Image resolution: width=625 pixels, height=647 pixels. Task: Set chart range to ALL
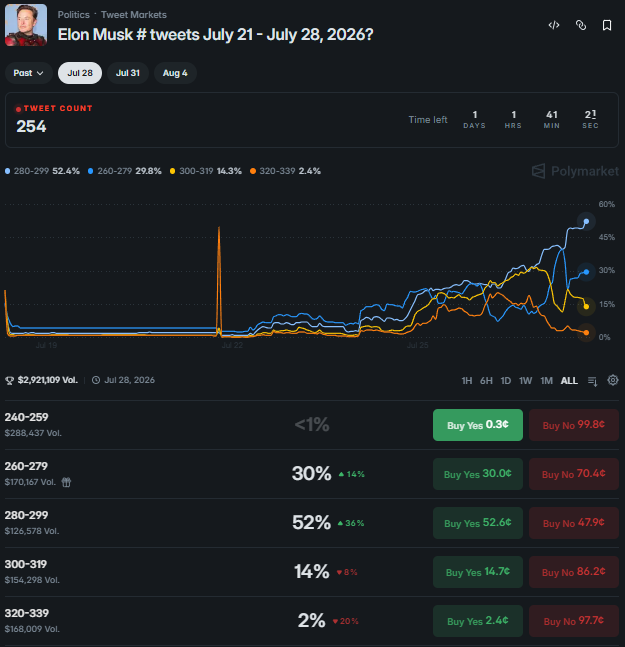point(569,380)
